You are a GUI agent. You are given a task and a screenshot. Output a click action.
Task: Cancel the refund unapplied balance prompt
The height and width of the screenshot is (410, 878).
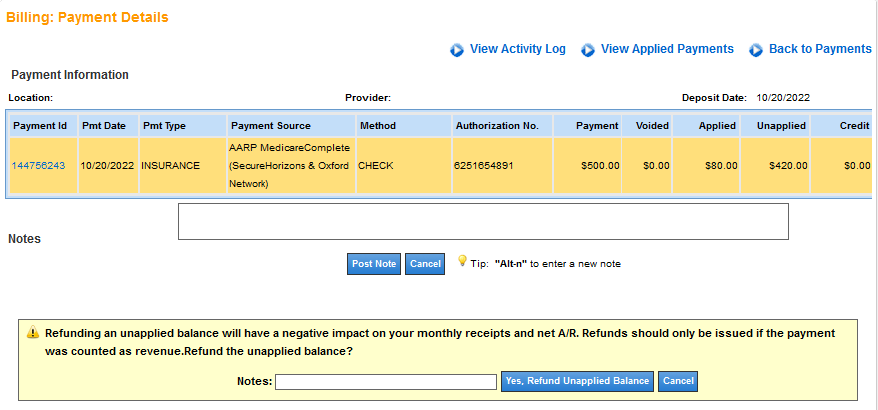[x=678, y=381]
